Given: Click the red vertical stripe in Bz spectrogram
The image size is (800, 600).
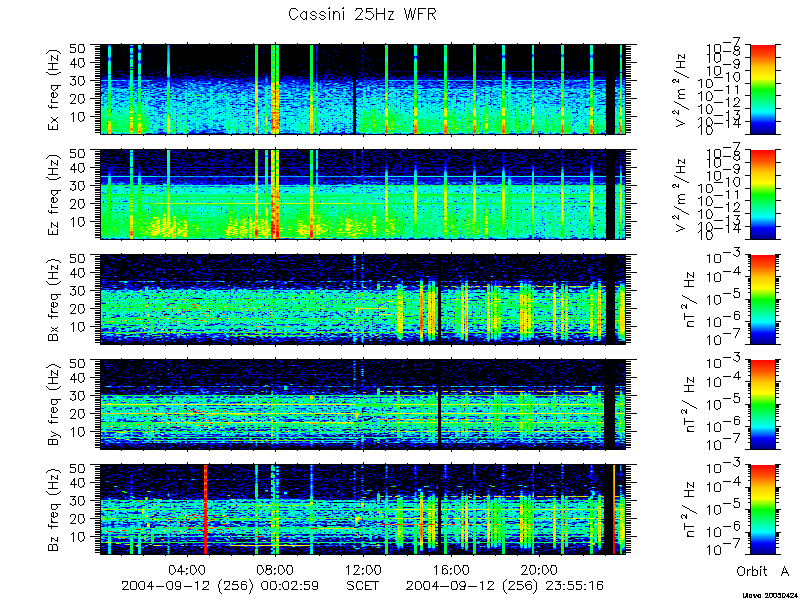Looking at the screenshot, I should pyautogui.click(x=205, y=509).
